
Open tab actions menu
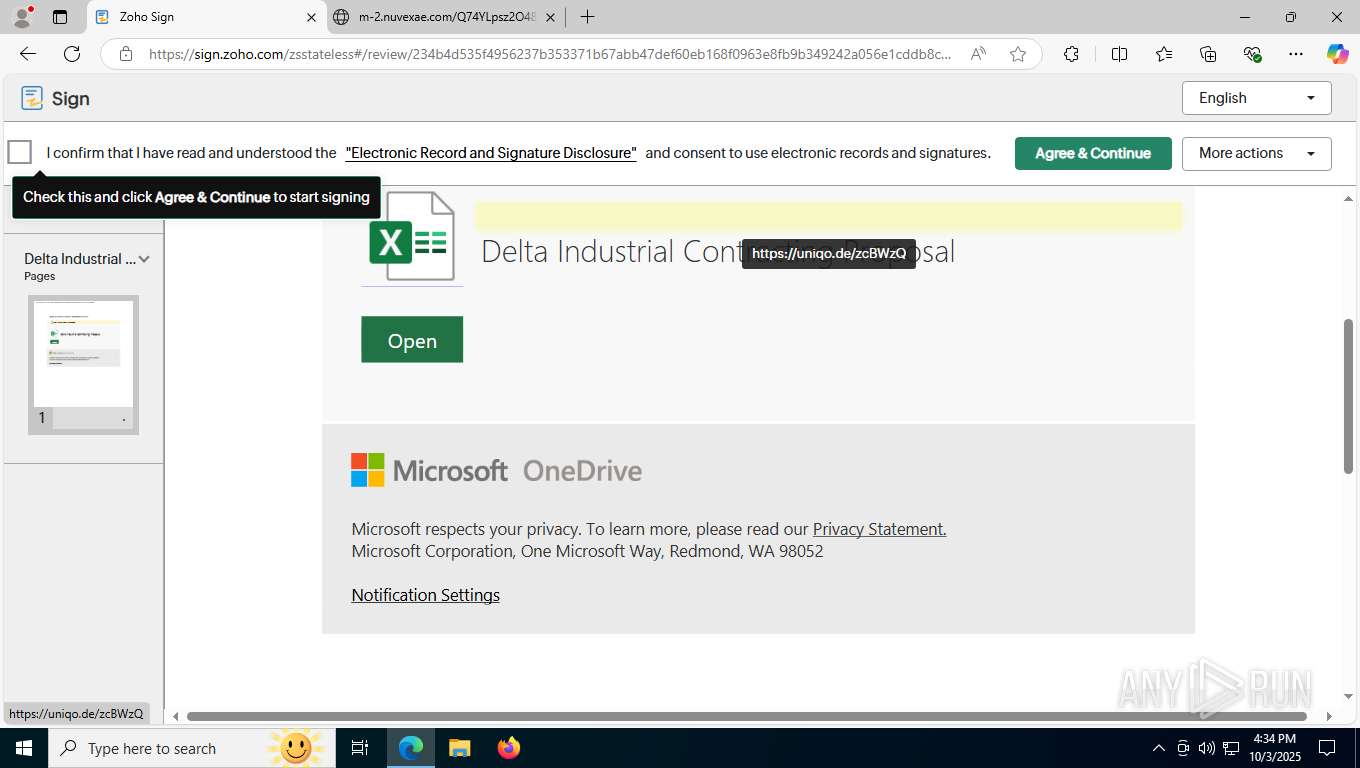60,17
